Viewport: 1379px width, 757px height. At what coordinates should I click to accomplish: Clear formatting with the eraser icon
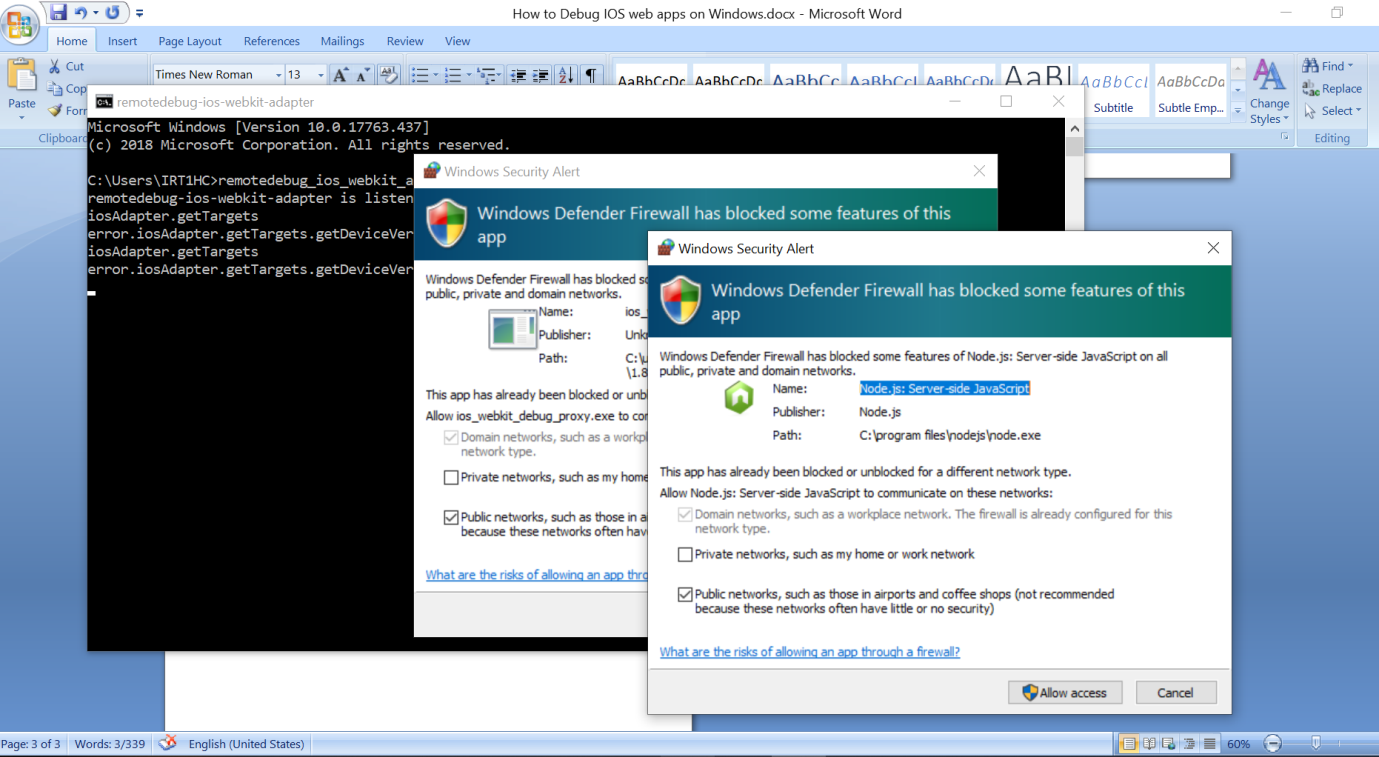tap(389, 75)
